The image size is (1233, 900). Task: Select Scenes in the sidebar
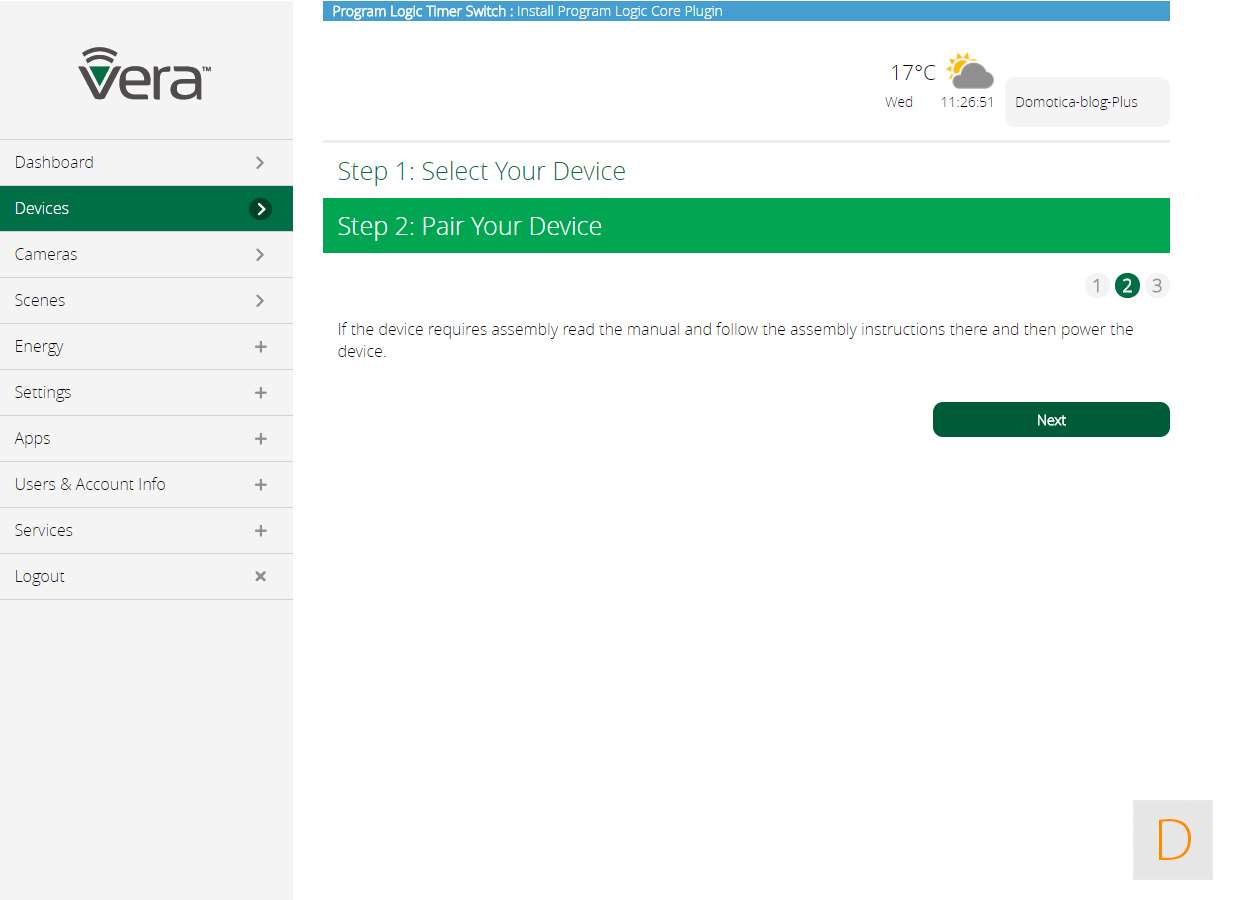coord(40,301)
